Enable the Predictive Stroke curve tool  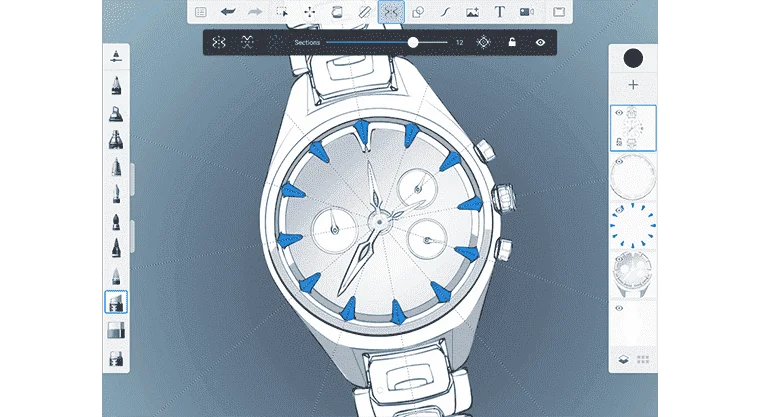(x=445, y=12)
